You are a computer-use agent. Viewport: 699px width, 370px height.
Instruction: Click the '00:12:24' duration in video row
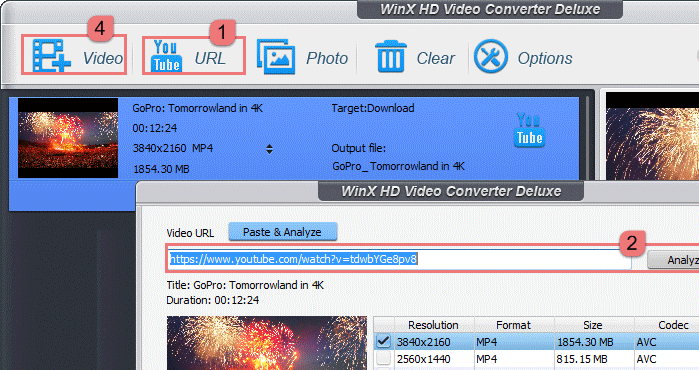click(155, 128)
